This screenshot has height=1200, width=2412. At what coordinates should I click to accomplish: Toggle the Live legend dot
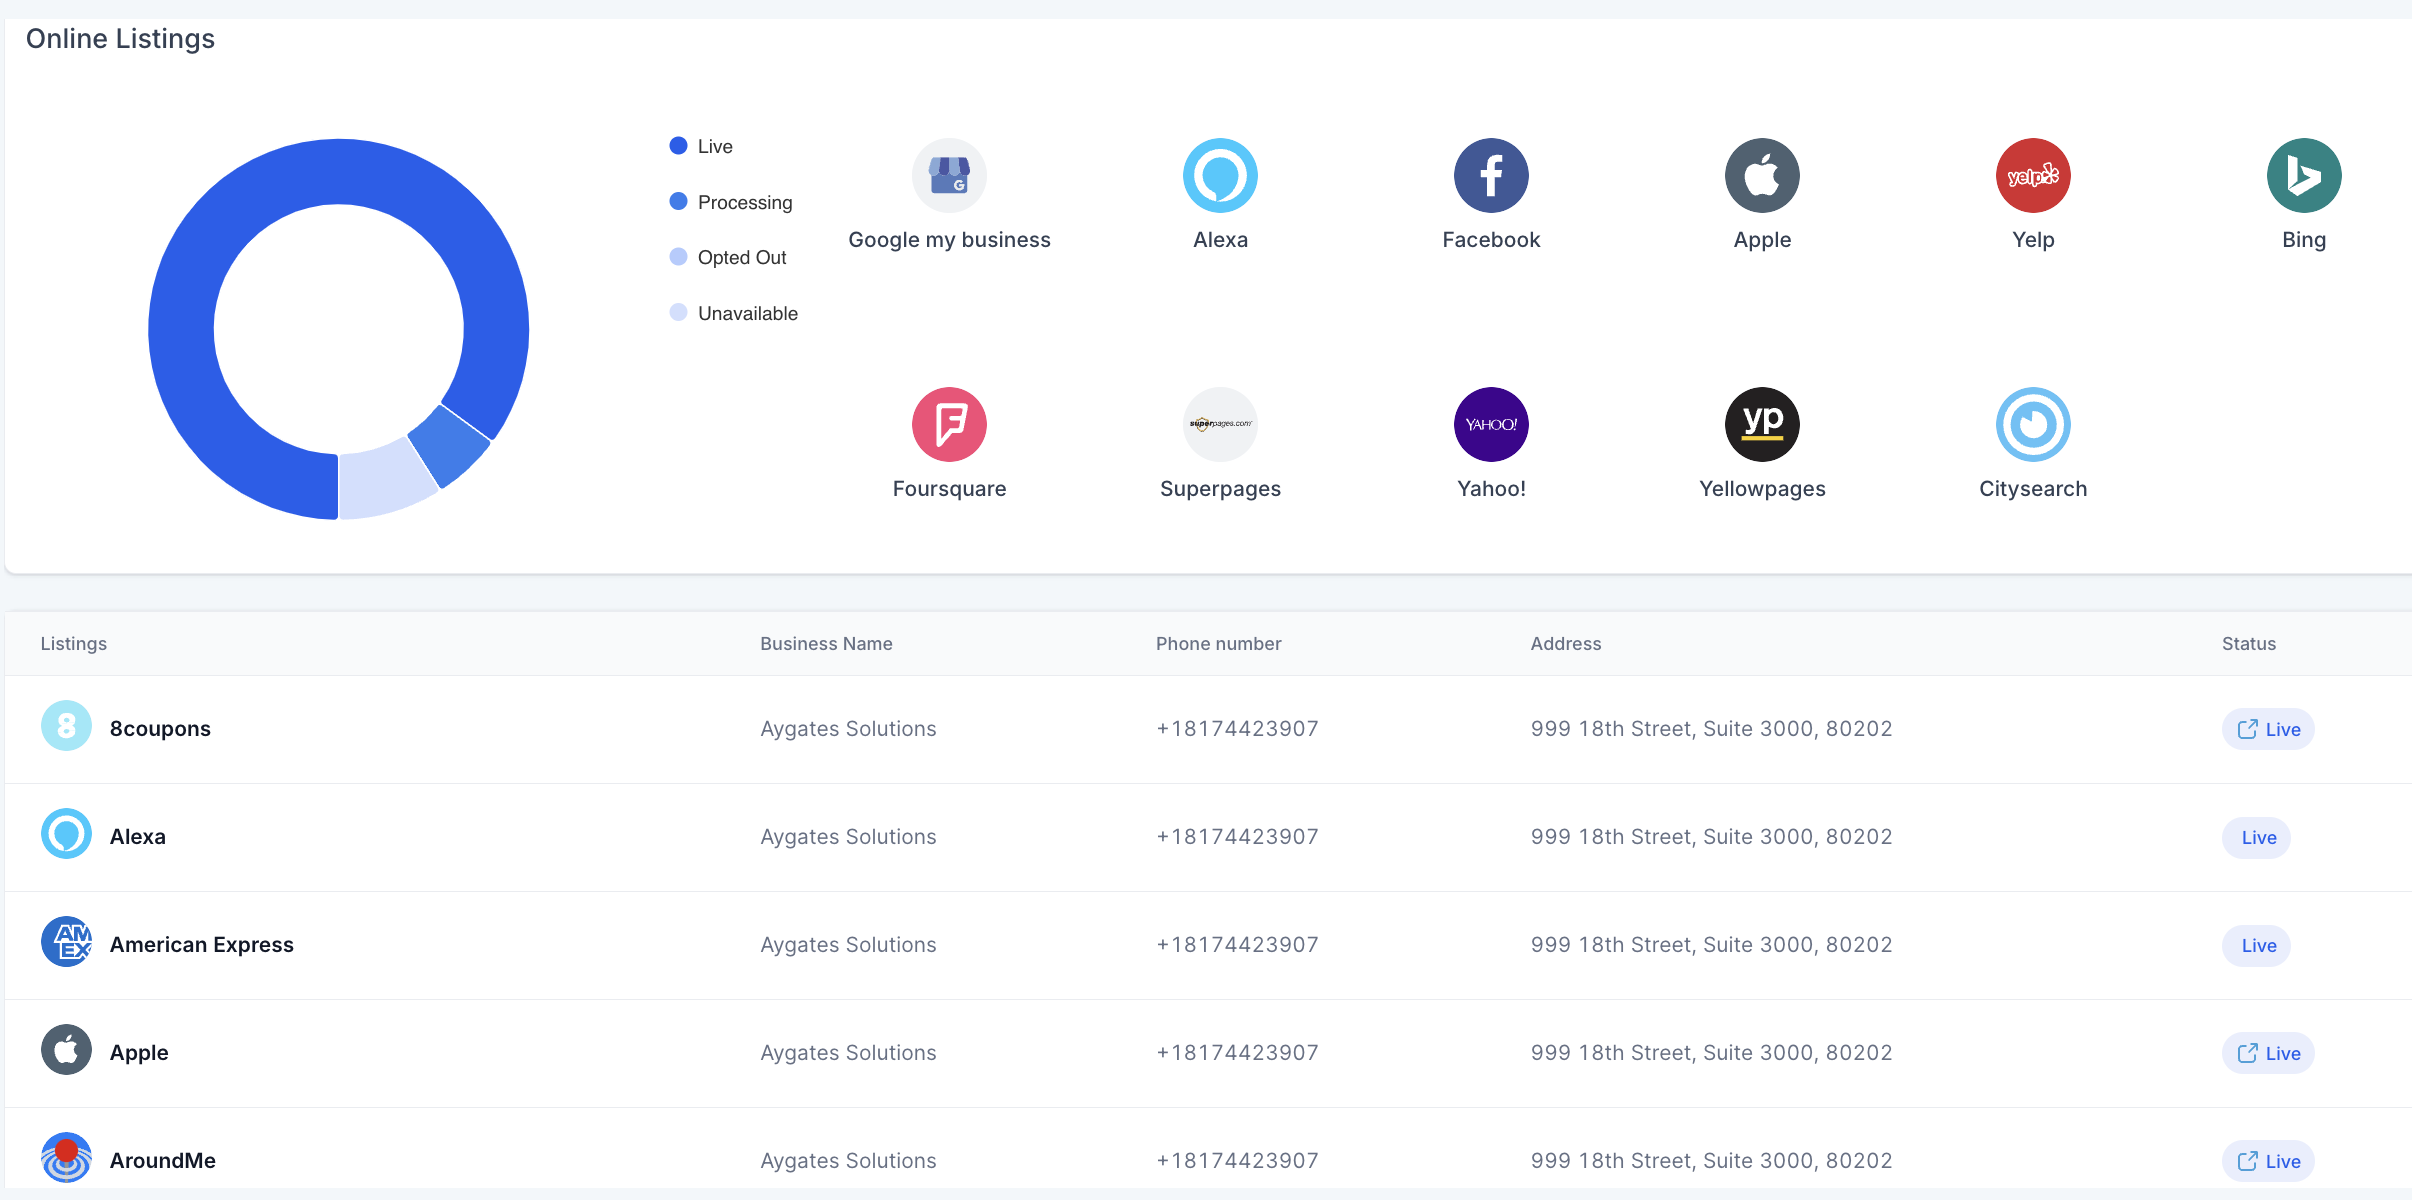(678, 146)
